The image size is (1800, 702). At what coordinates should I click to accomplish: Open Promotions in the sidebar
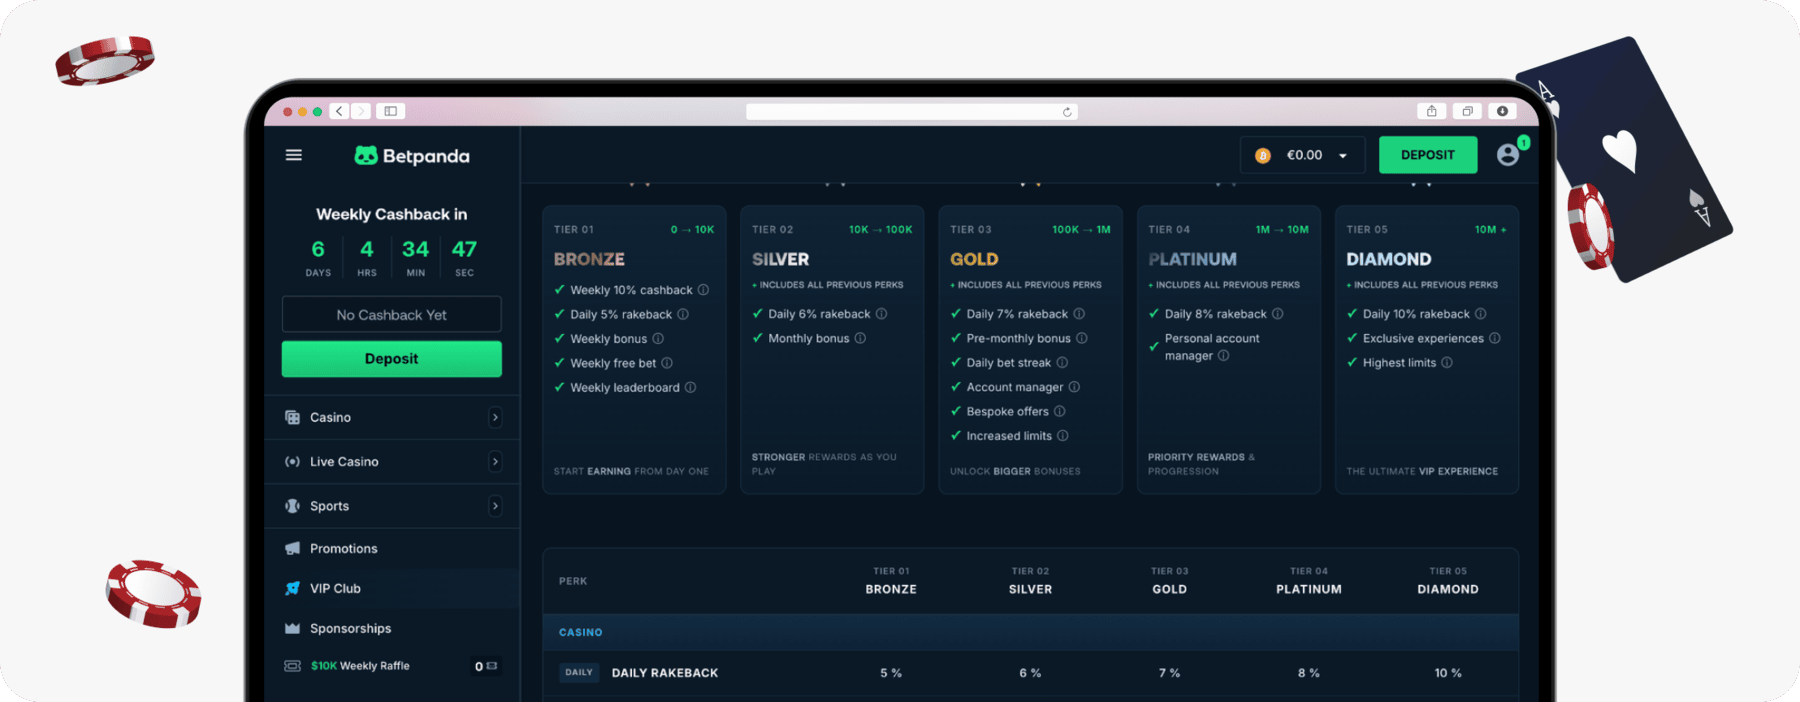tap(343, 548)
